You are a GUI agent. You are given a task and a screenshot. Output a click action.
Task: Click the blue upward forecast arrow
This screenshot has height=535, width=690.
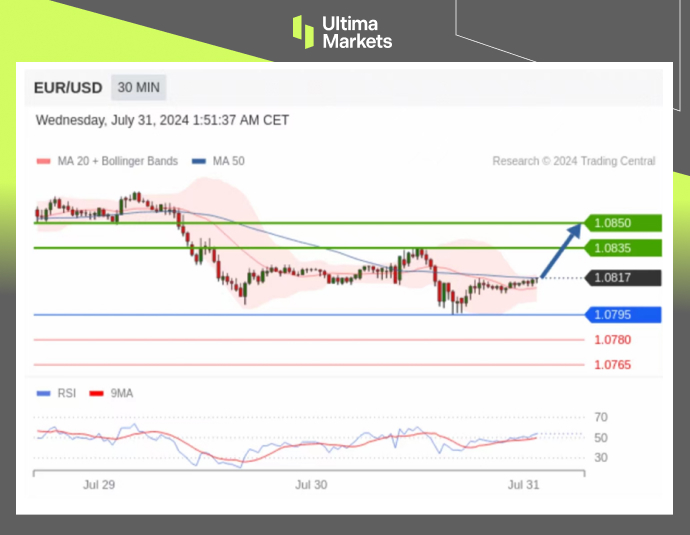562,250
